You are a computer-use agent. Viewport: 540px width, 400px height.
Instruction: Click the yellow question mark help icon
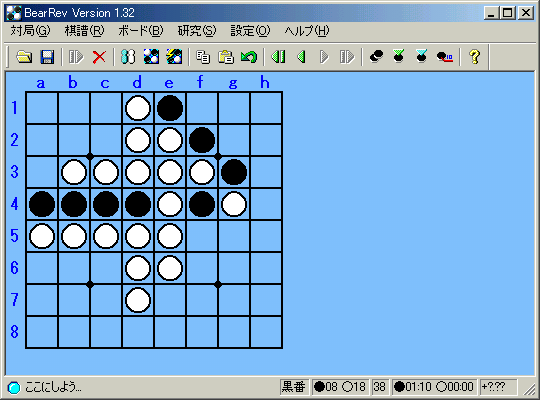(x=475, y=57)
